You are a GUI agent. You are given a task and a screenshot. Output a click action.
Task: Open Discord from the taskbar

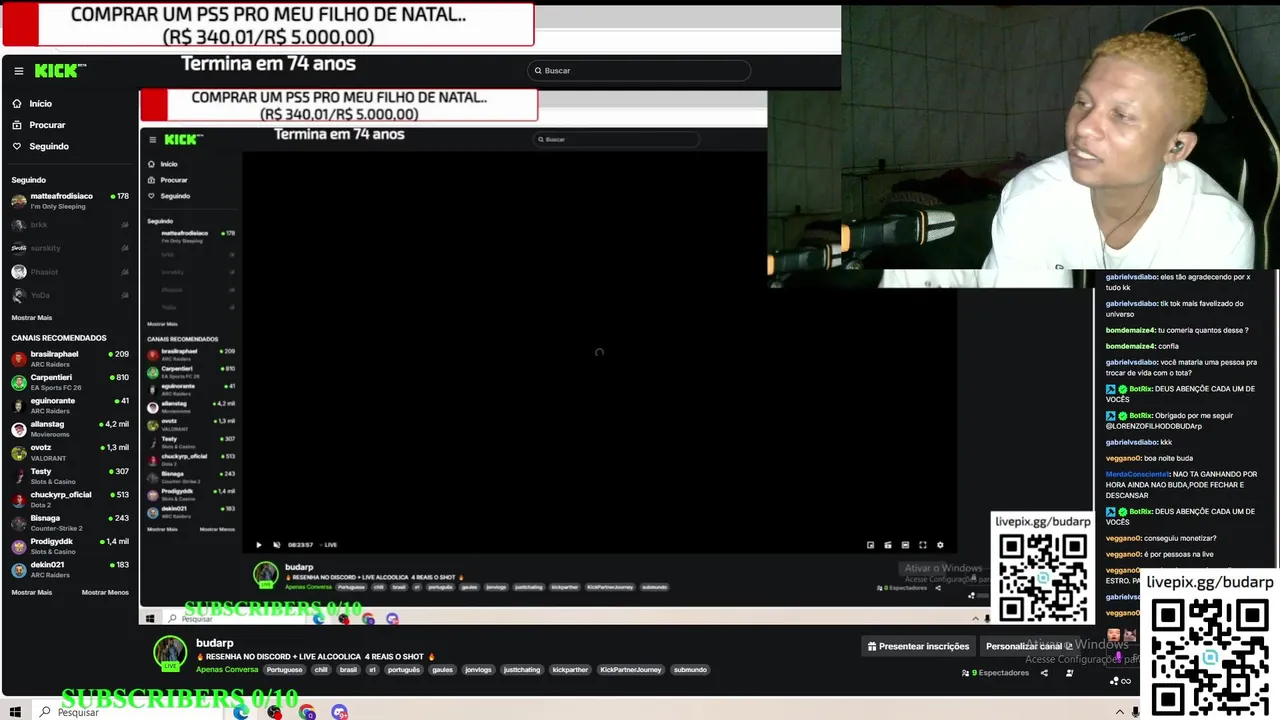click(339, 712)
